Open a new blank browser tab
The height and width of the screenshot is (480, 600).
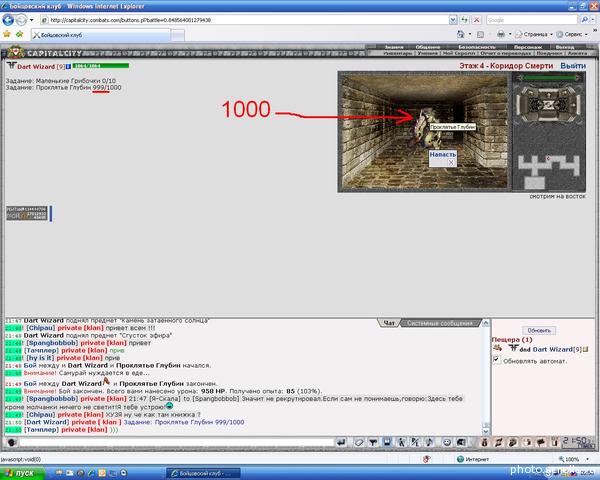click(177, 35)
